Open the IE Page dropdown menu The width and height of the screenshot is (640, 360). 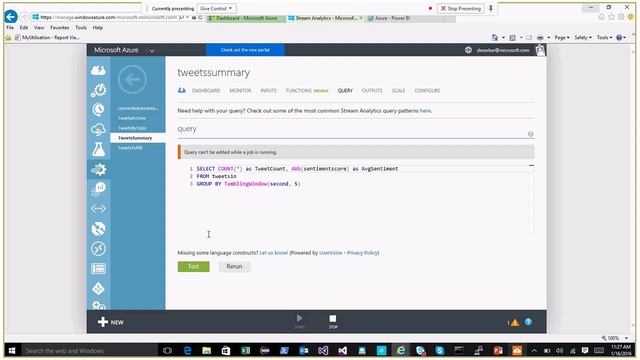[x=562, y=38]
